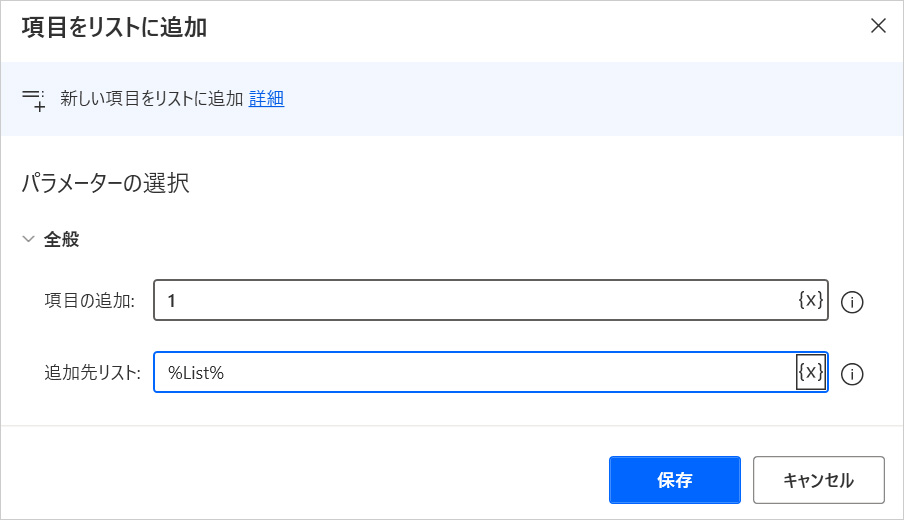The width and height of the screenshot is (904, 520).
Task: Click the 全般 section header label
Action: click(61, 240)
